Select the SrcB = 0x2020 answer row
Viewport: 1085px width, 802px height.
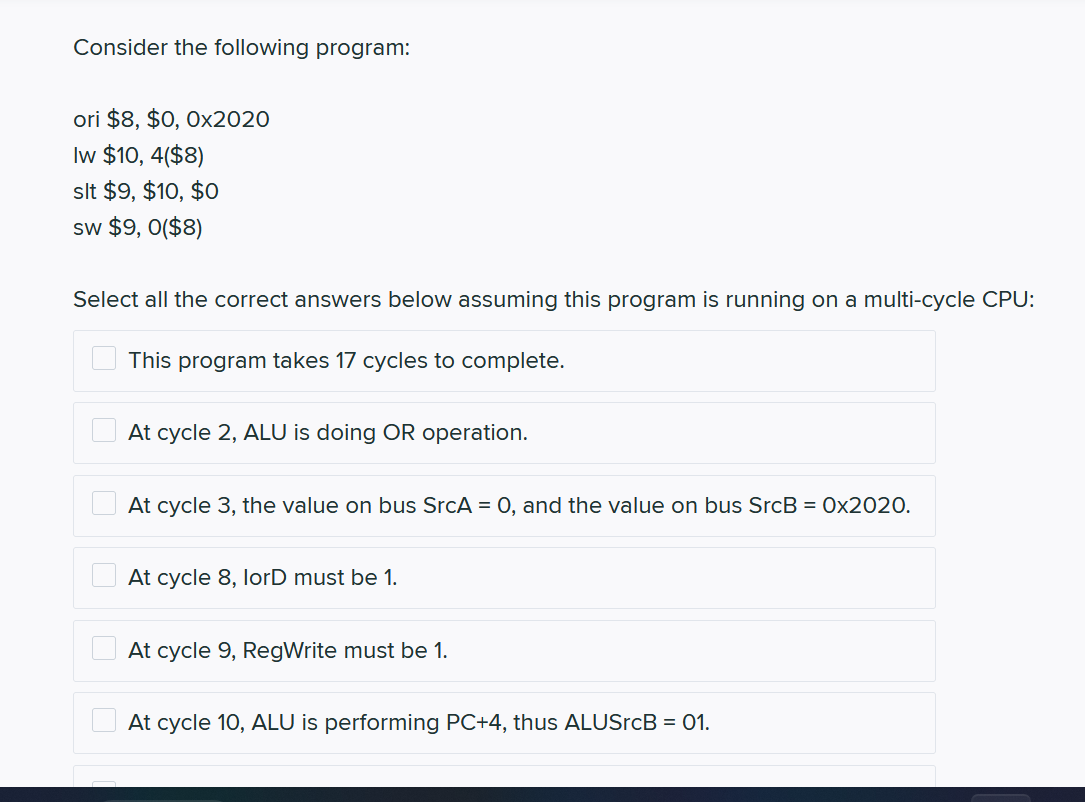point(503,505)
